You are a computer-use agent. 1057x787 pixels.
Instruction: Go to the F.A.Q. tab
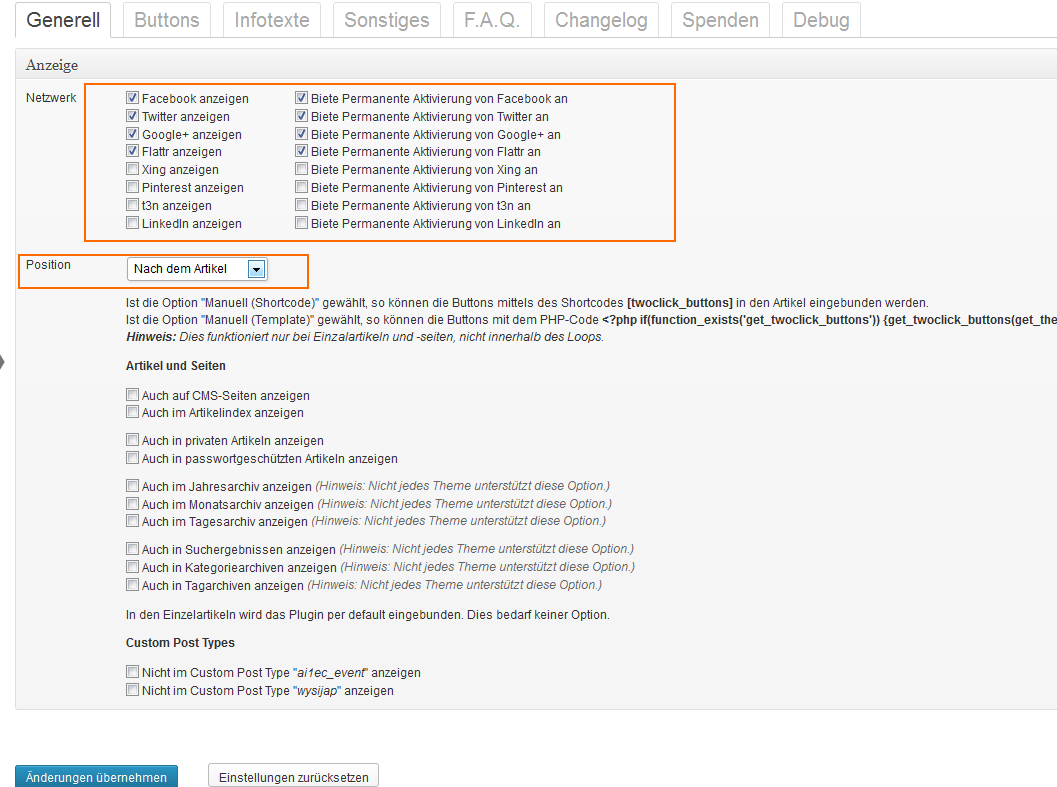coord(491,20)
